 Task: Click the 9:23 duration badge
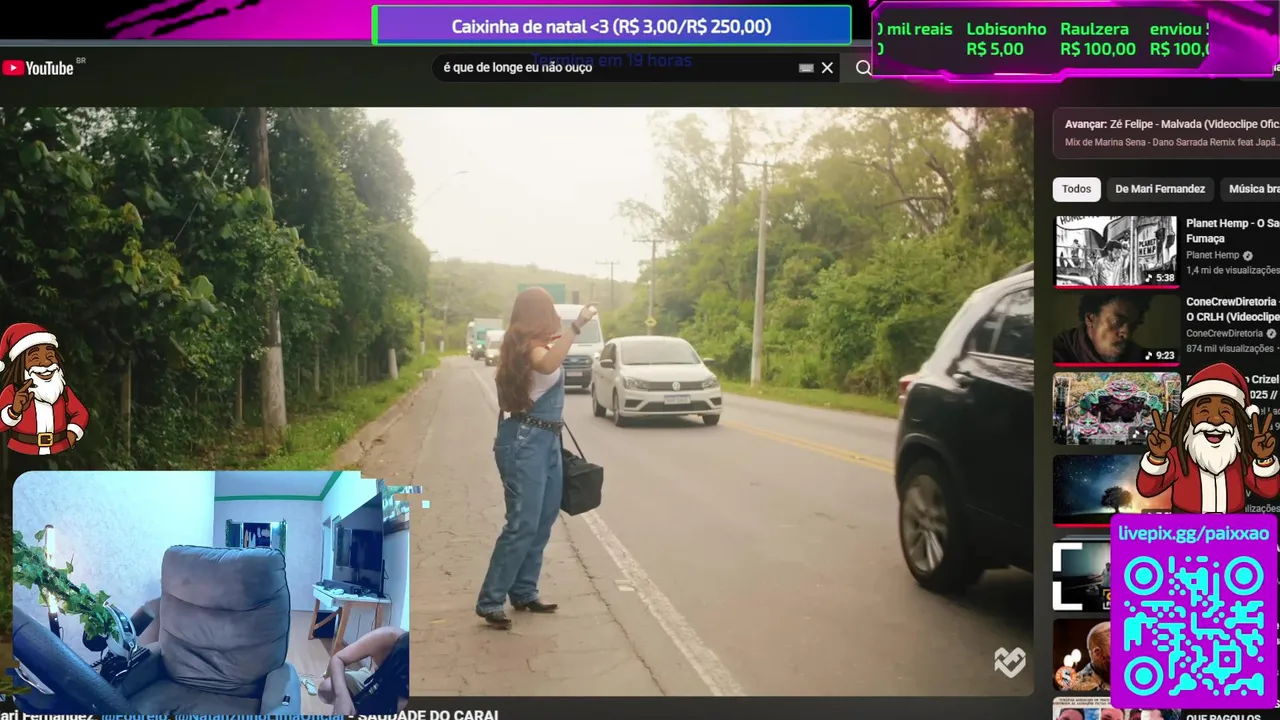click(x=1160, y=355)
